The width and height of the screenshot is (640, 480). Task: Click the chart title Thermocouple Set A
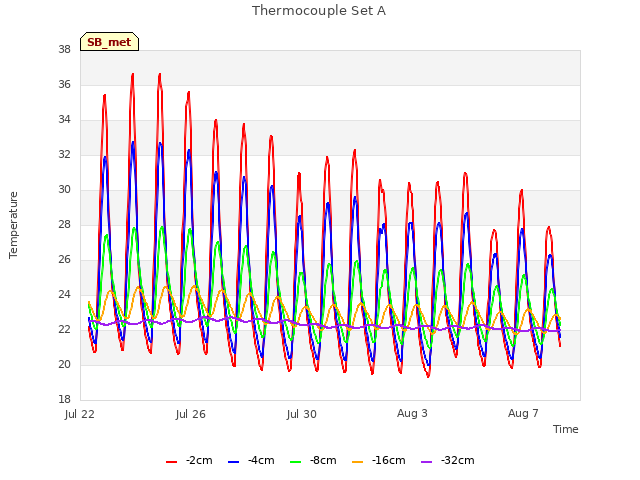[319, 11]
